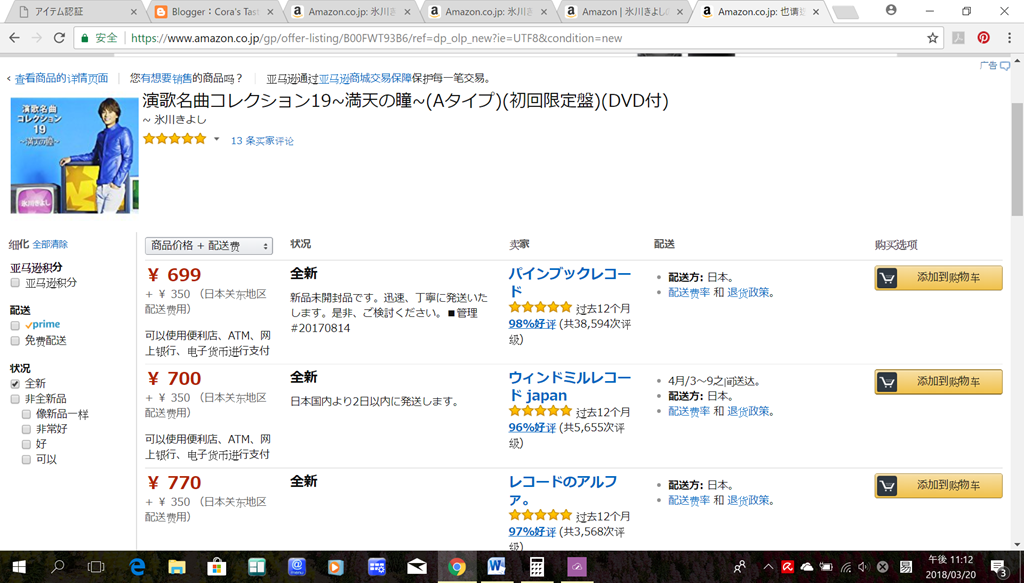Open 退货政策 link for the ¥699 offer
1024x583 pixels.
[748, 292]
